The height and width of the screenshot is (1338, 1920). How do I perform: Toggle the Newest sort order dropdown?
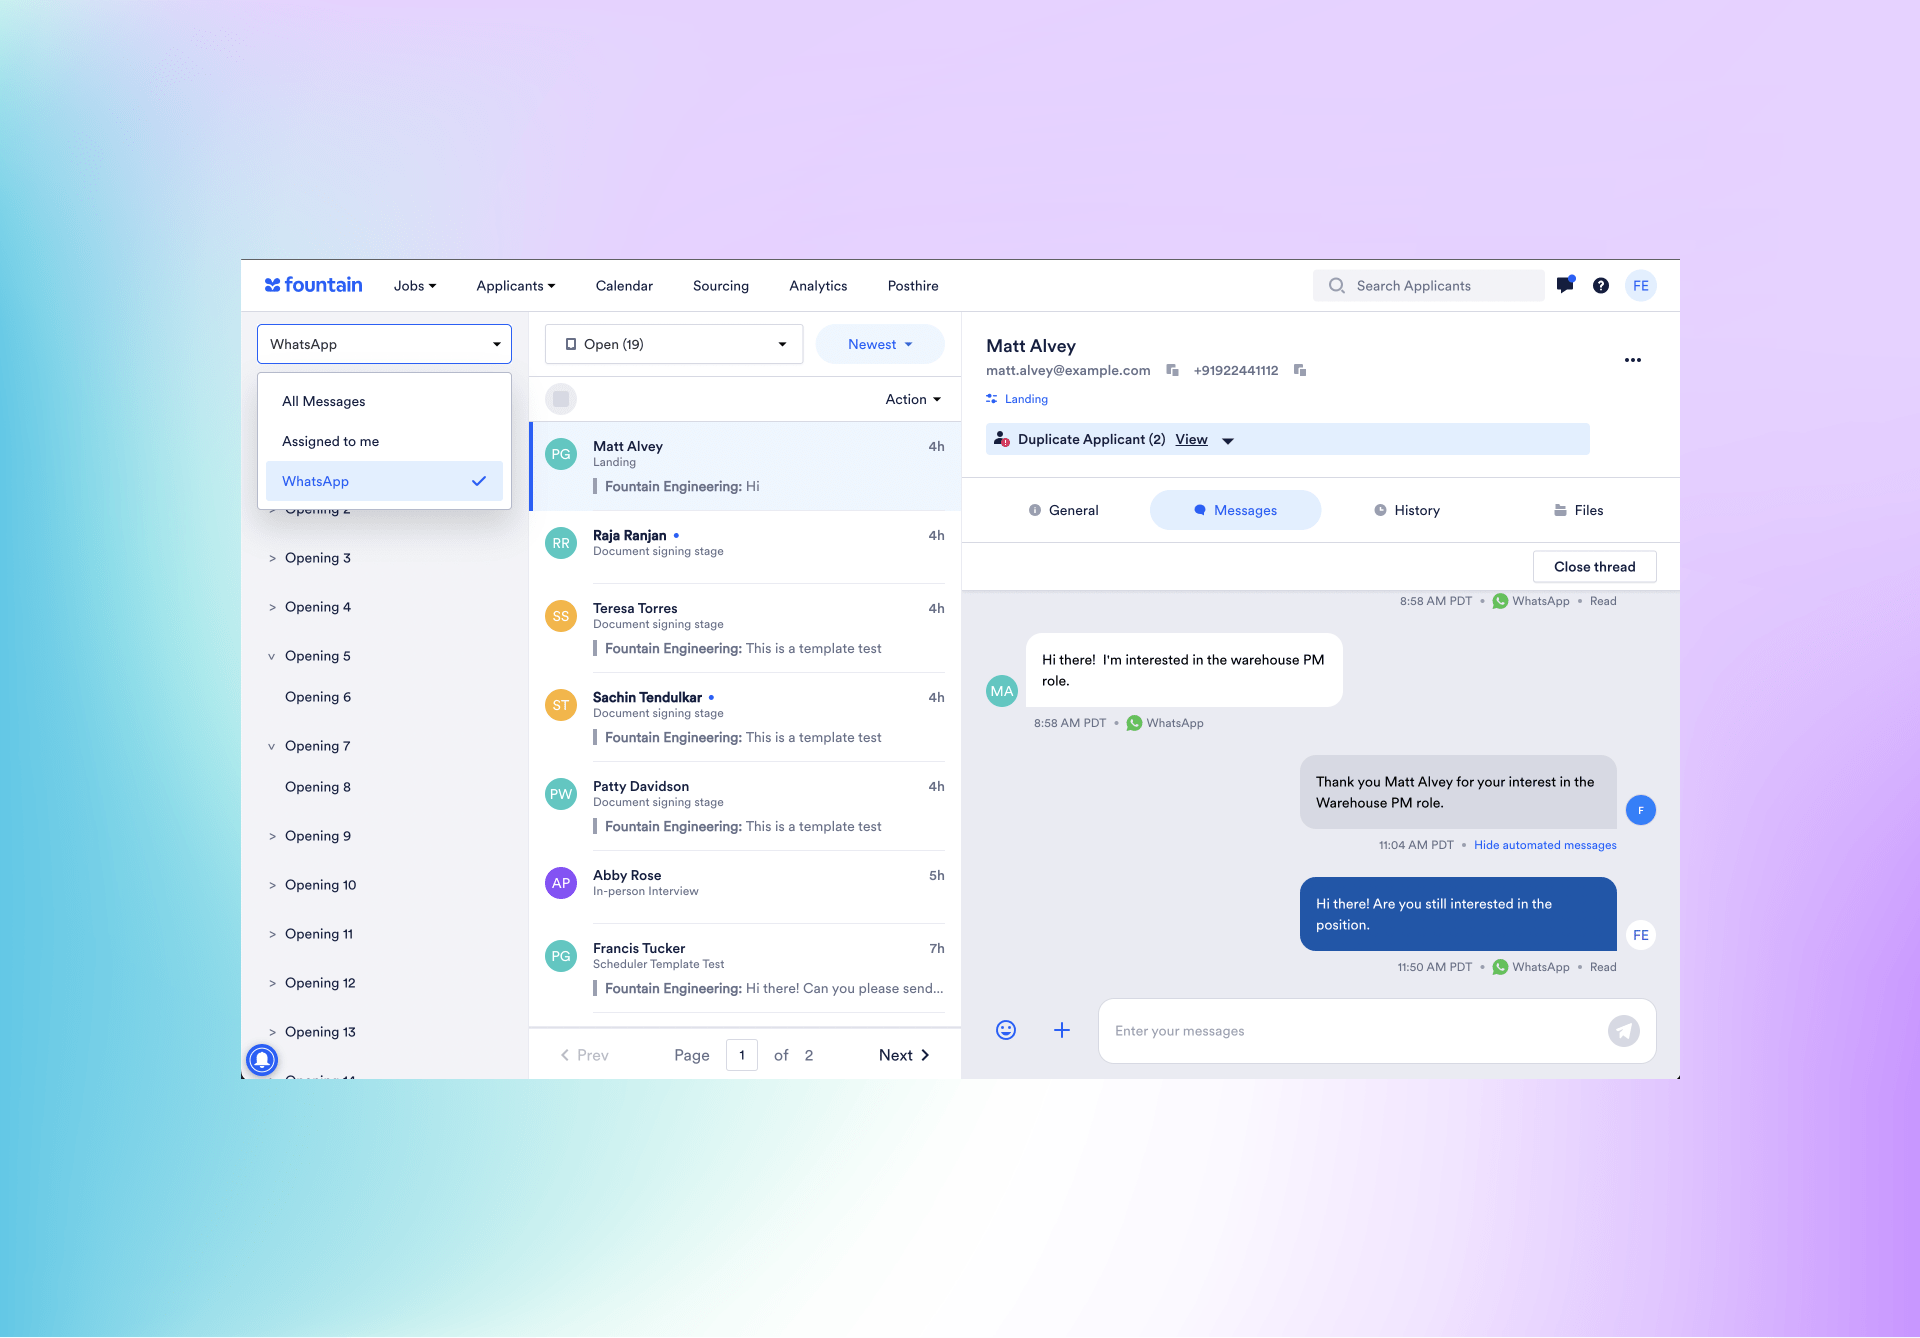click(x=878, y=343)
